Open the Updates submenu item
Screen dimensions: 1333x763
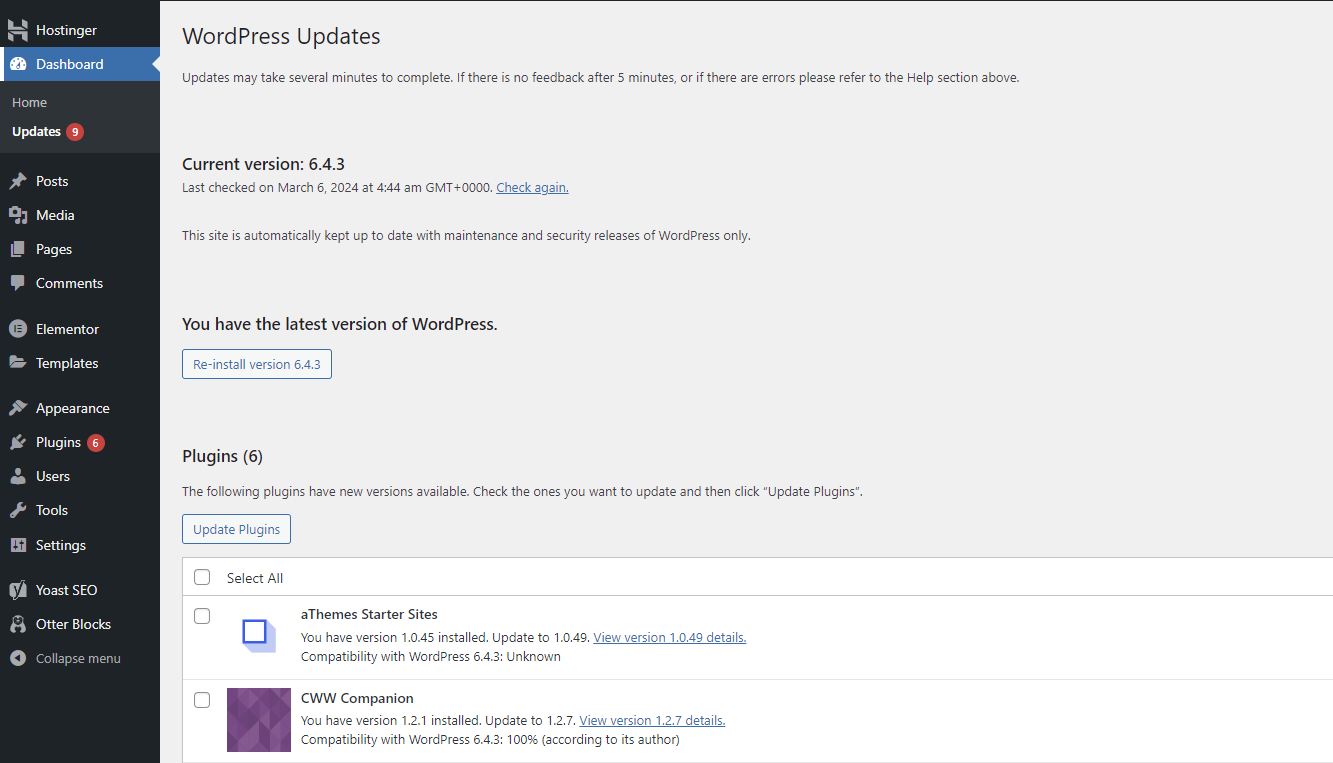coord(37,131)
